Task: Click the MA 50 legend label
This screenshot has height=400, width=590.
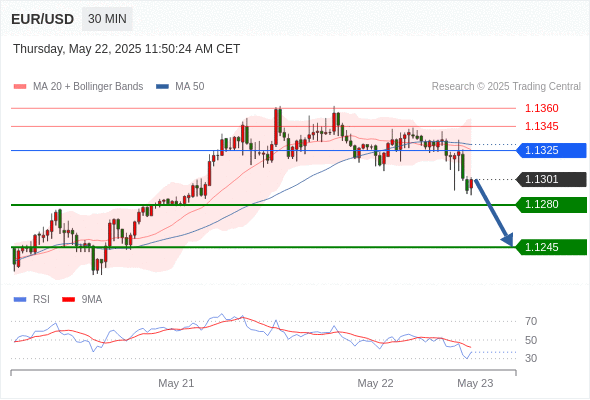Action: coord(190,87)
